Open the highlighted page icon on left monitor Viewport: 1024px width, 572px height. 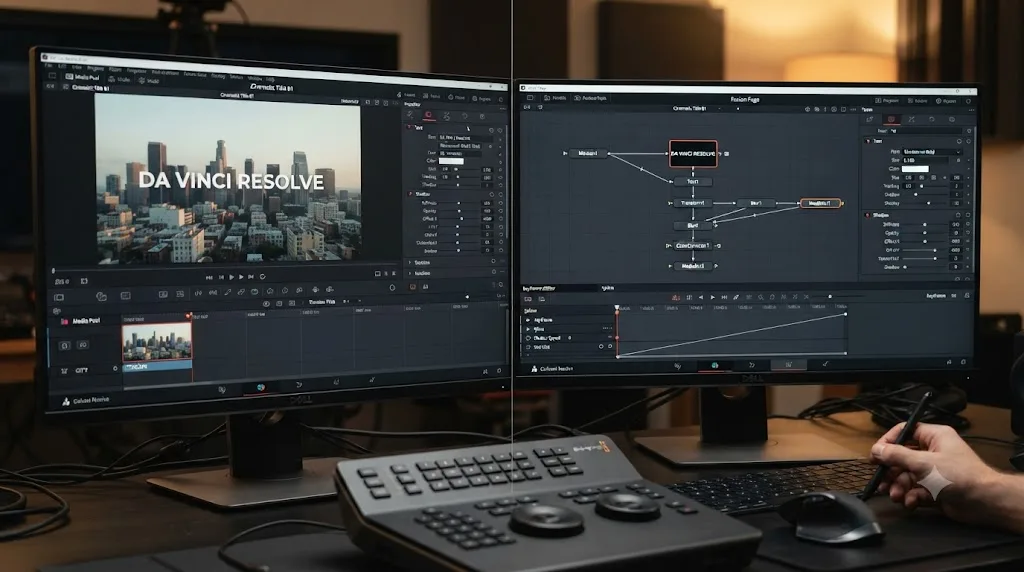point(261,388)
